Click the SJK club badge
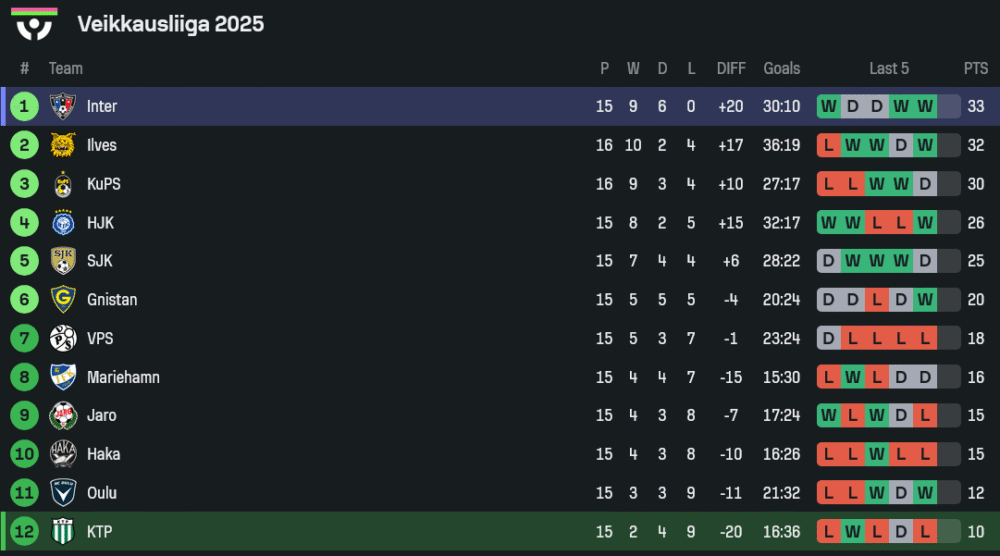The image size is (1000, 556). [63, 261]
